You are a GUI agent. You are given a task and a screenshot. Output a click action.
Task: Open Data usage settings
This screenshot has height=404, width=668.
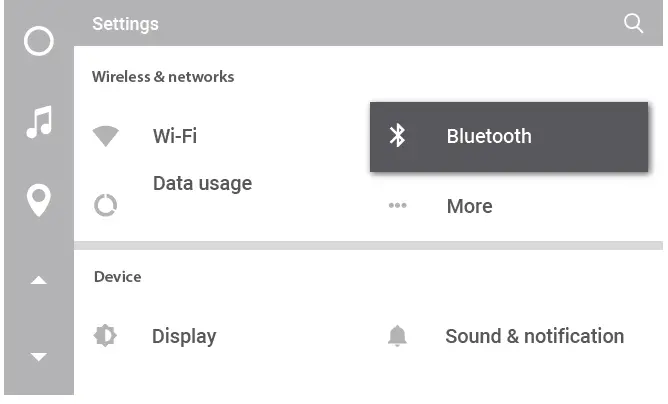click(x=202, y=184)
